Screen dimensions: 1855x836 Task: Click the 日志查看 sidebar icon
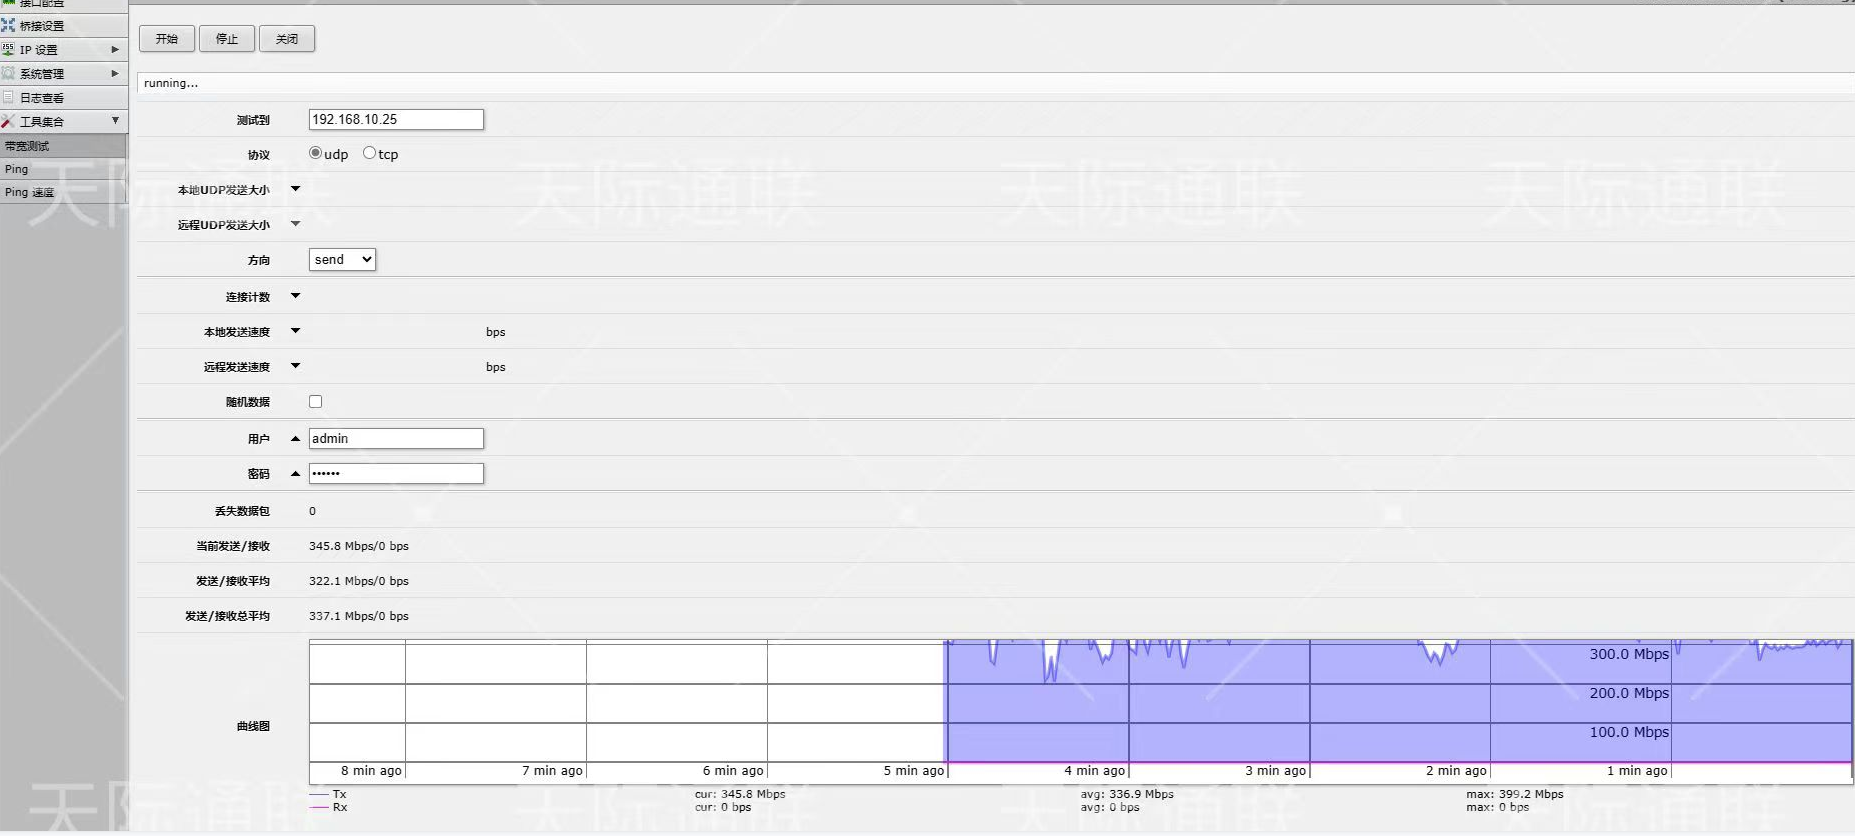click(x=8, y=97)
